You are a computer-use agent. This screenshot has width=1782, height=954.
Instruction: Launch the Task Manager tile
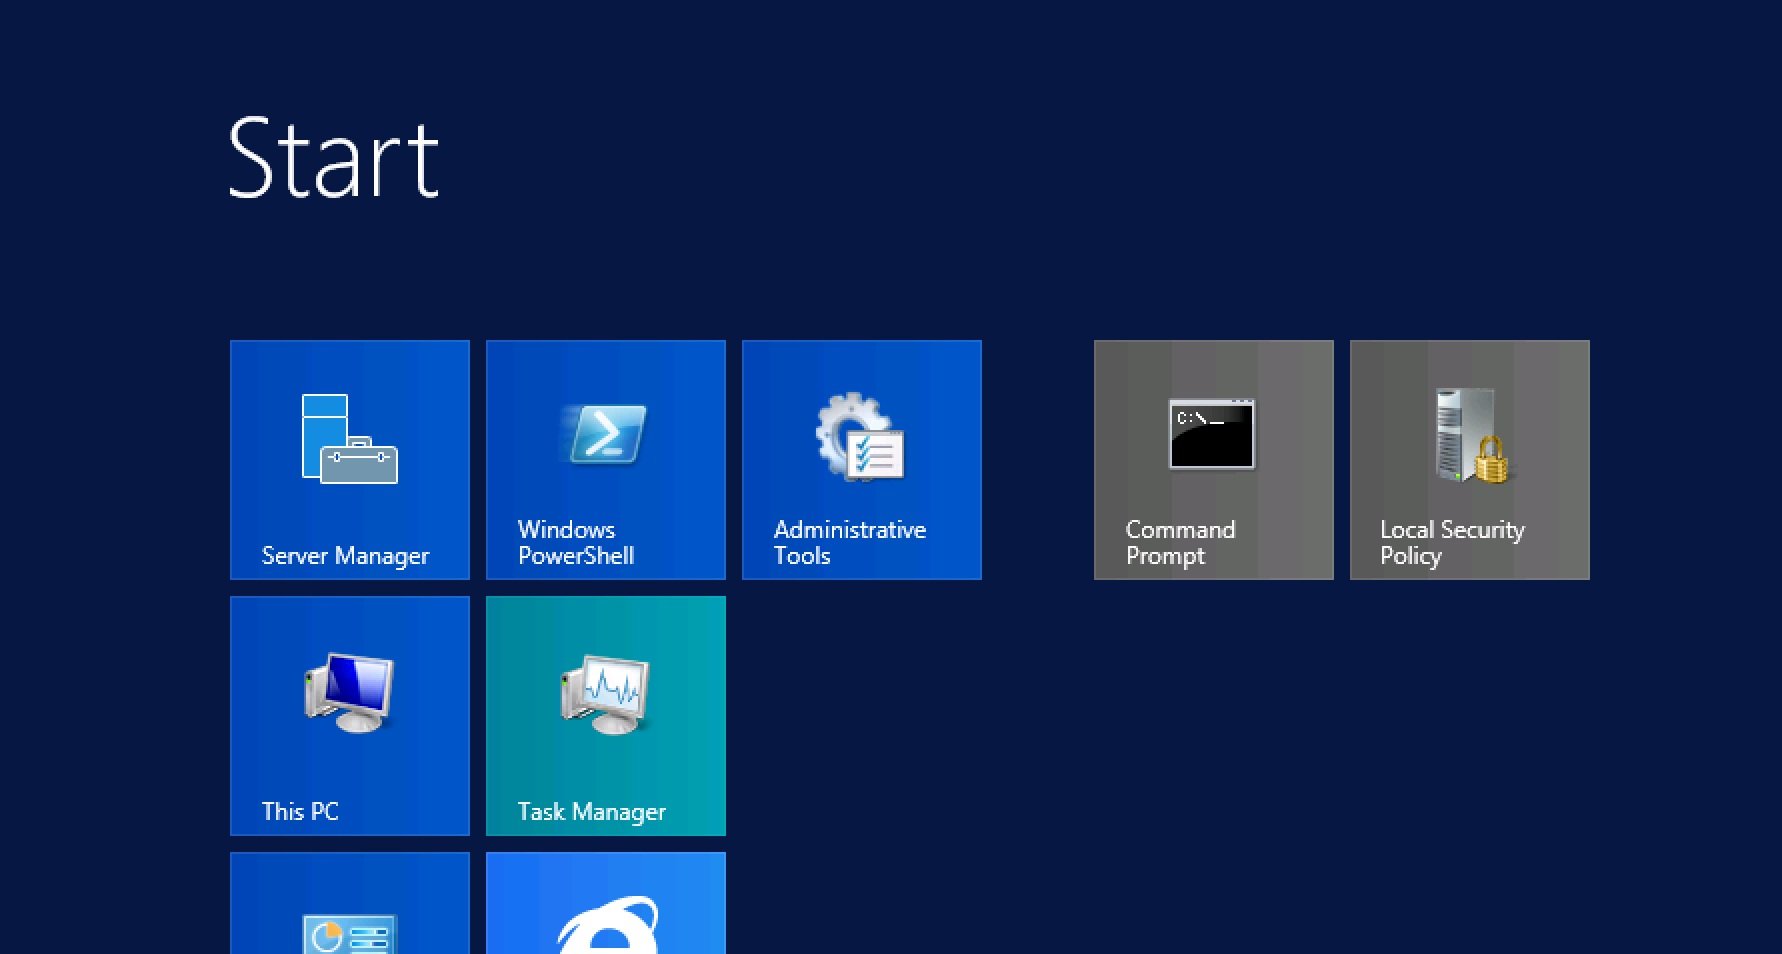(606, 716)
